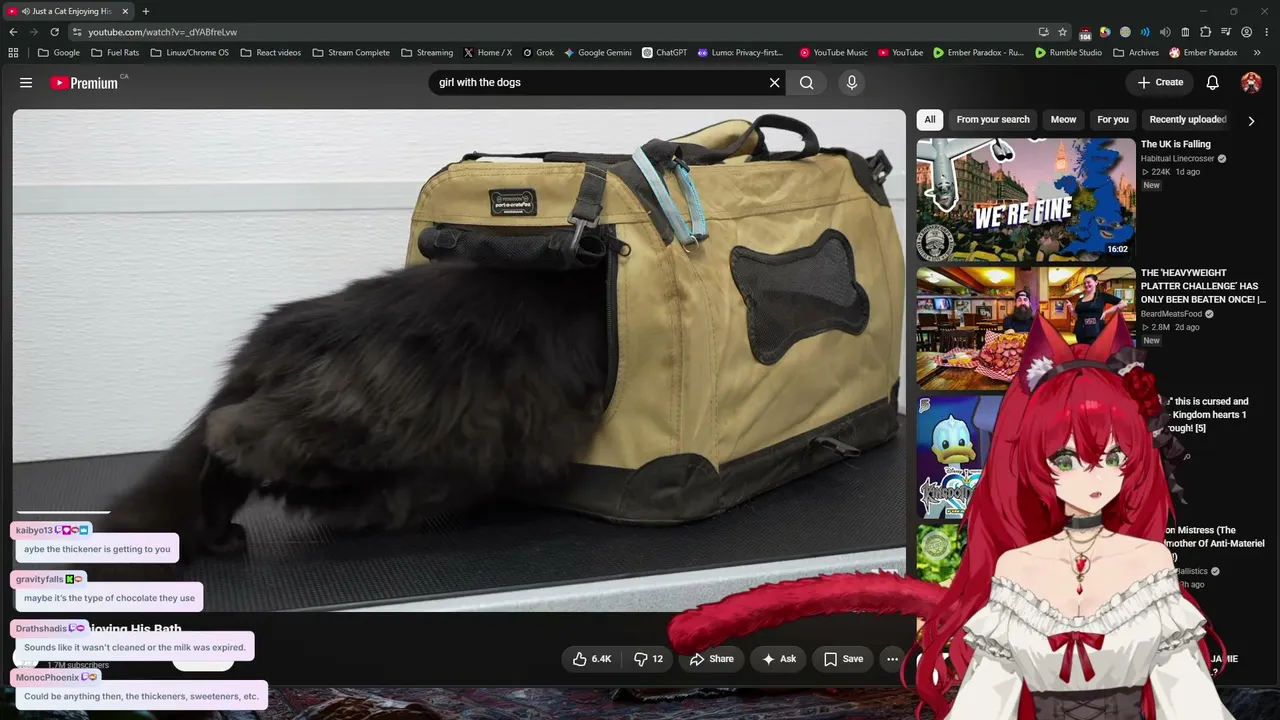The width and height of the screenshot is (1280, 720).
Task: Open the Stream Complete bookmarks folder
Action: [351, 53]
